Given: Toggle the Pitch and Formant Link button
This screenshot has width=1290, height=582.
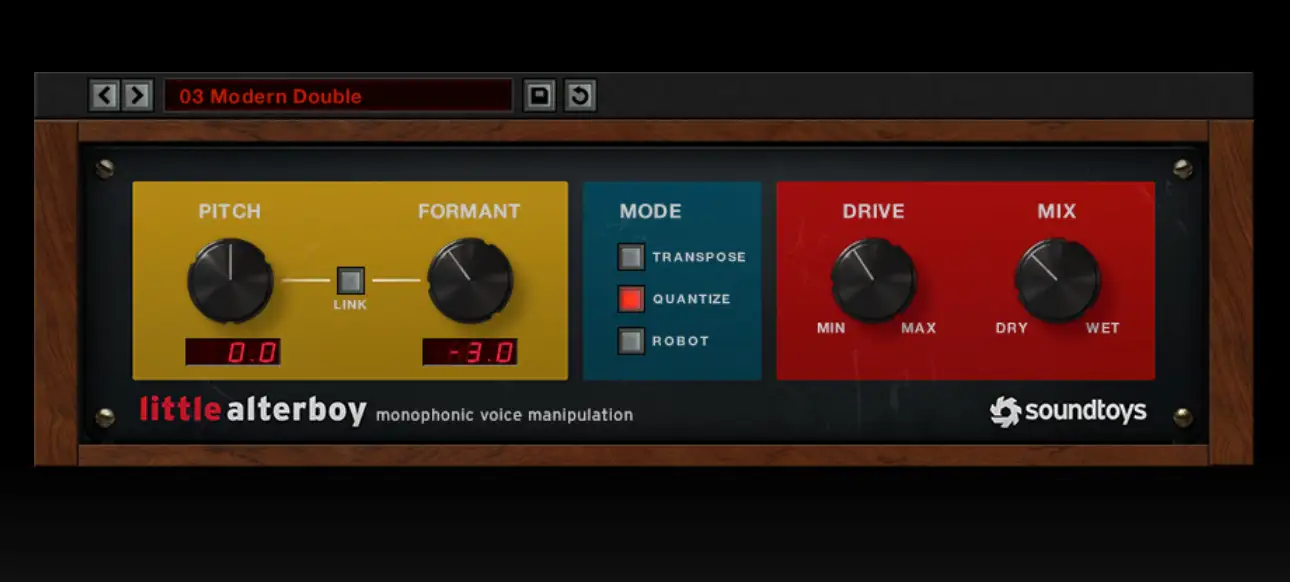Looking at the screenshot, I should coord(350,280).
